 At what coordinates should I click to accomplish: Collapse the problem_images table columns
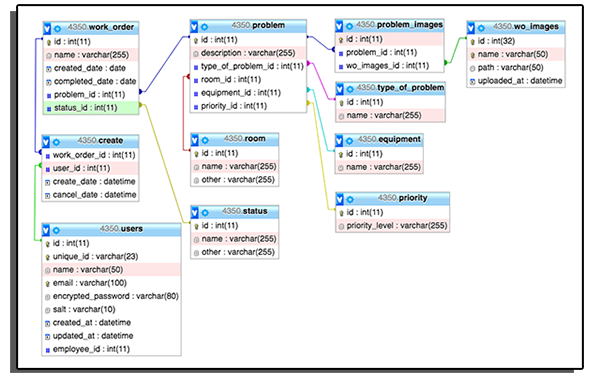(x=339, y=26)
